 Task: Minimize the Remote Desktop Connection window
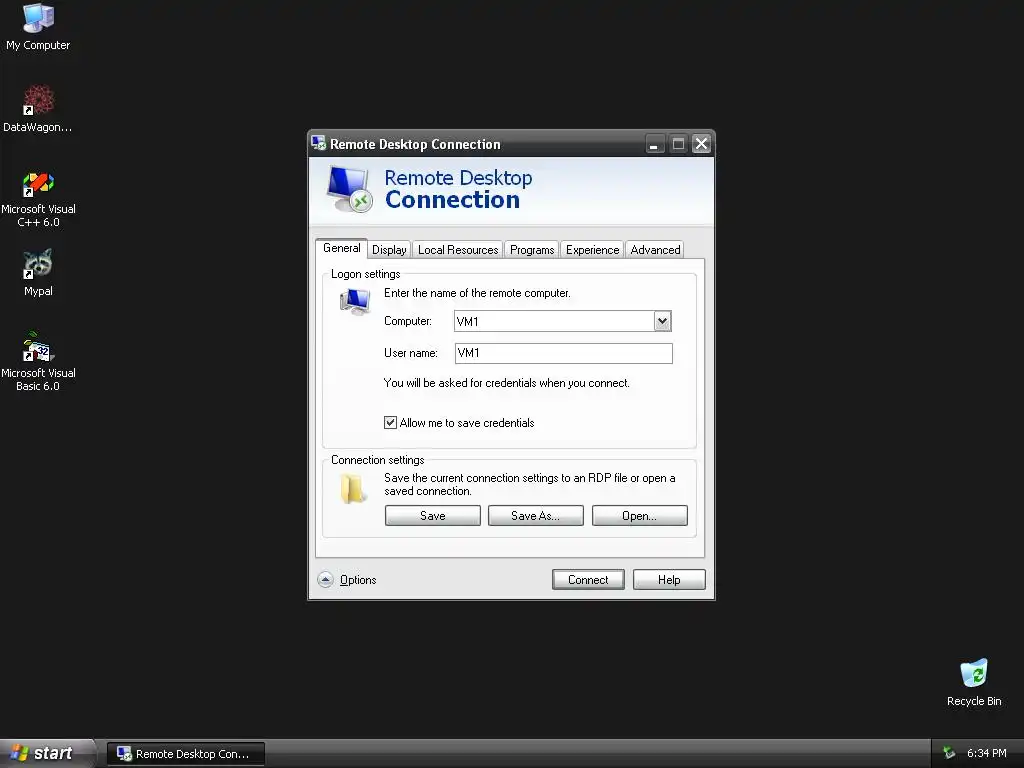pos(654,144)
